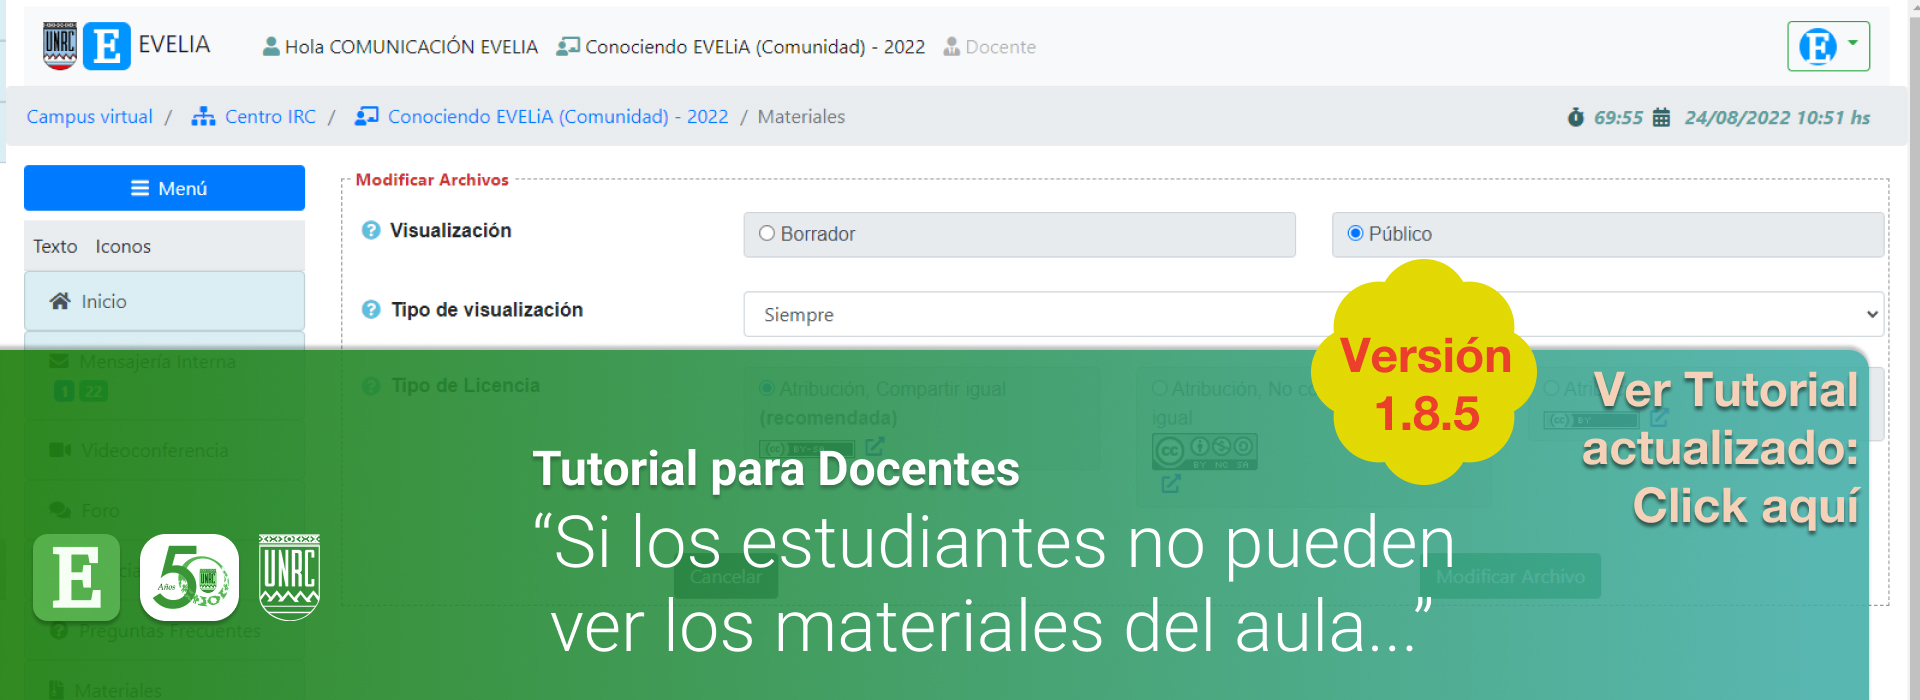Click the user icon beside Hola COMUNICACIÓN EVELIA
The image size is (1920, 700).
(x=271, y=47)
